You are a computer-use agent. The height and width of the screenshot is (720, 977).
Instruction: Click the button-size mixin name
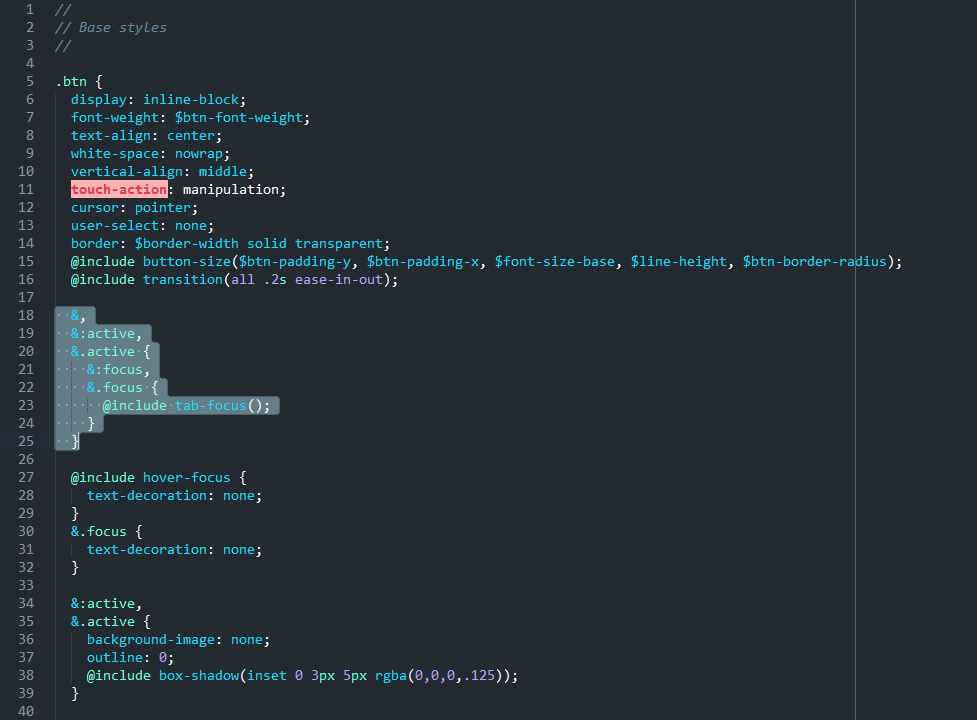tap(187, 262)
